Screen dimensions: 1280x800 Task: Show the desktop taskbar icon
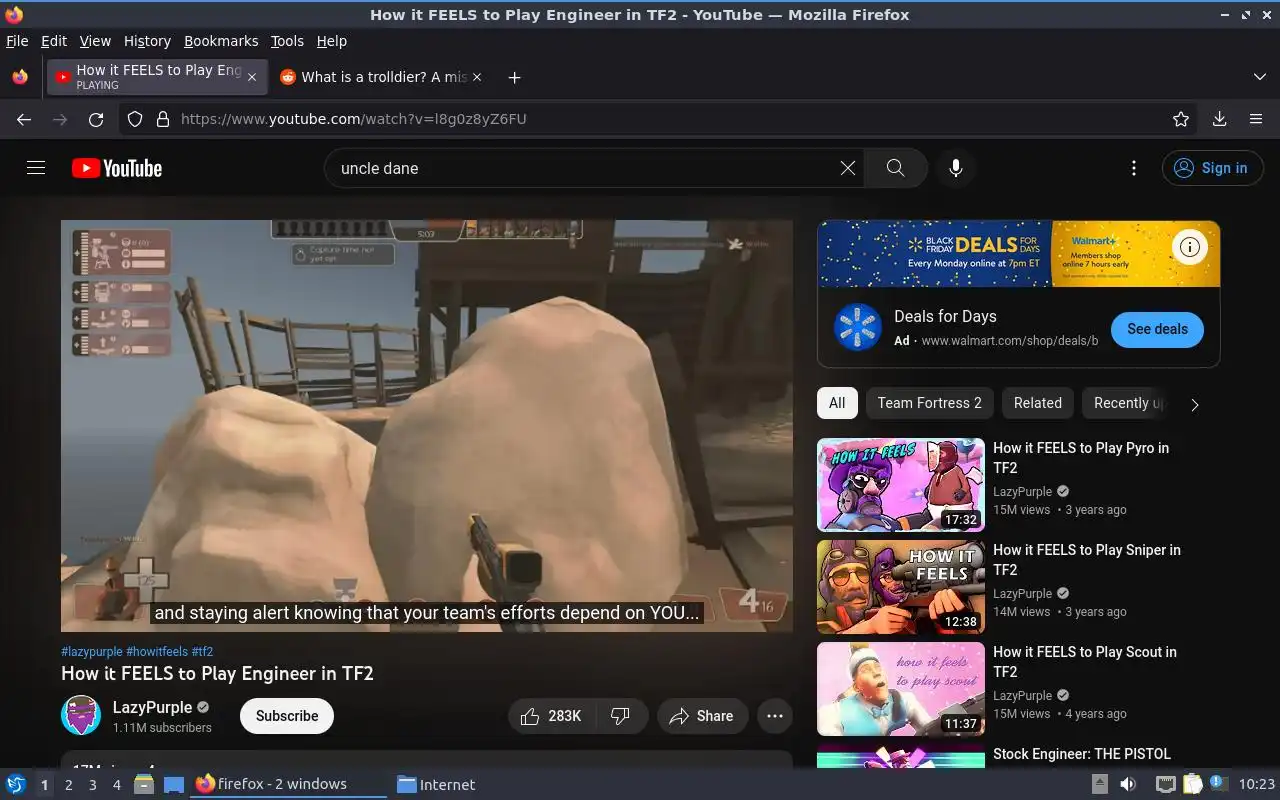[174, 784]
